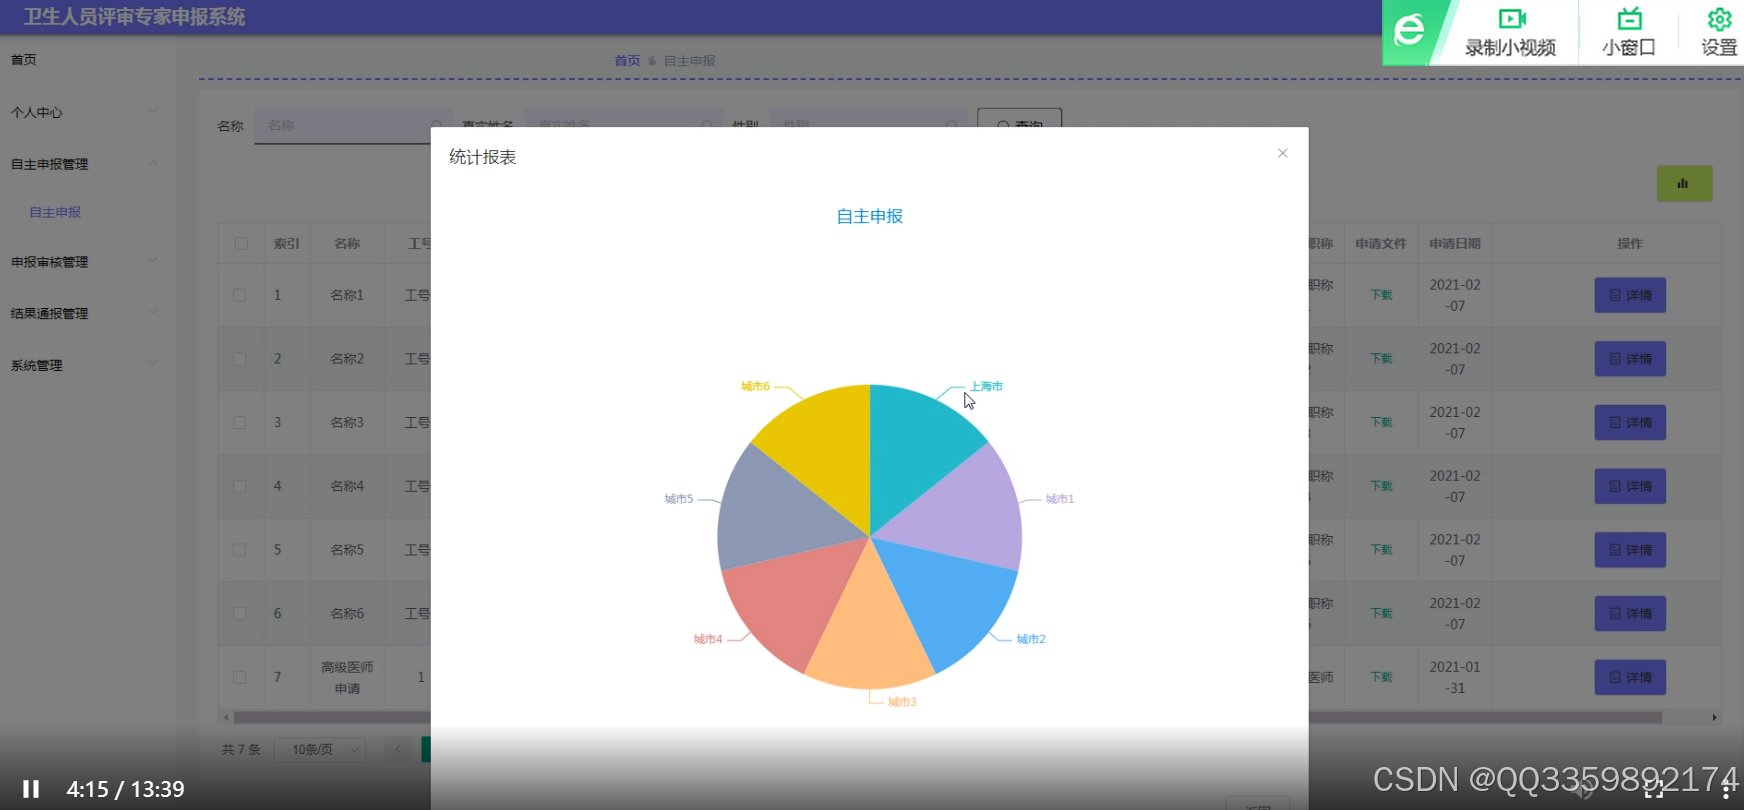
Task: Click the 申请日期 column header
Action: (x=1454, y=243)
